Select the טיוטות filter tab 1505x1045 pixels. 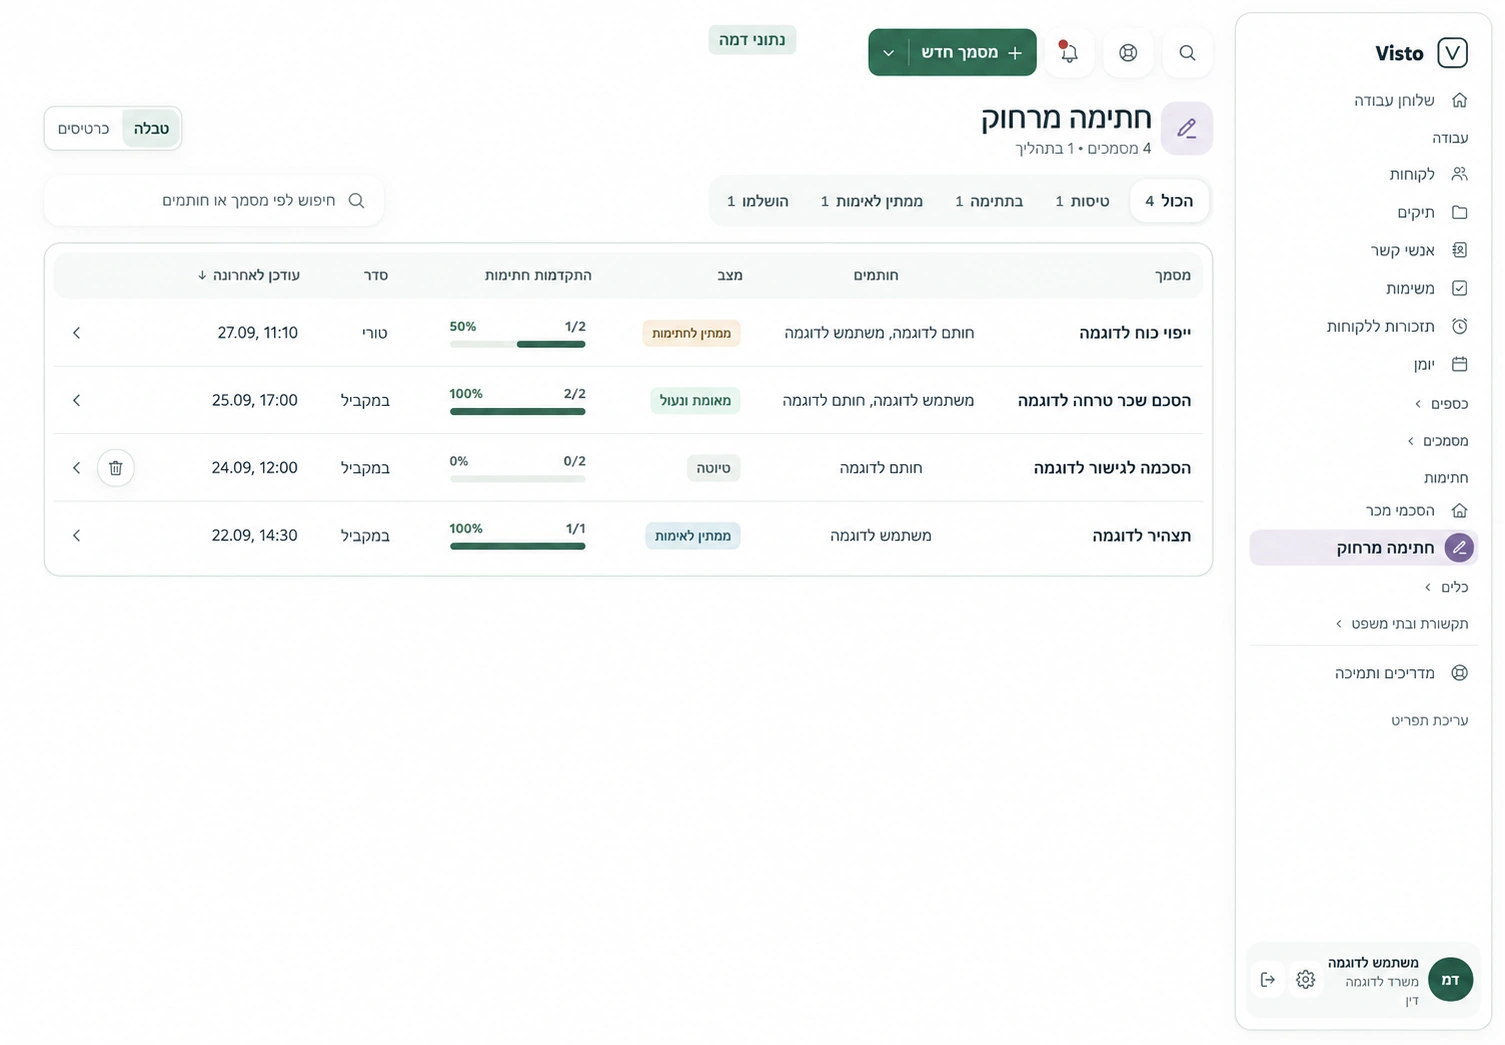pyautogui.click(x=1082, y=201)
